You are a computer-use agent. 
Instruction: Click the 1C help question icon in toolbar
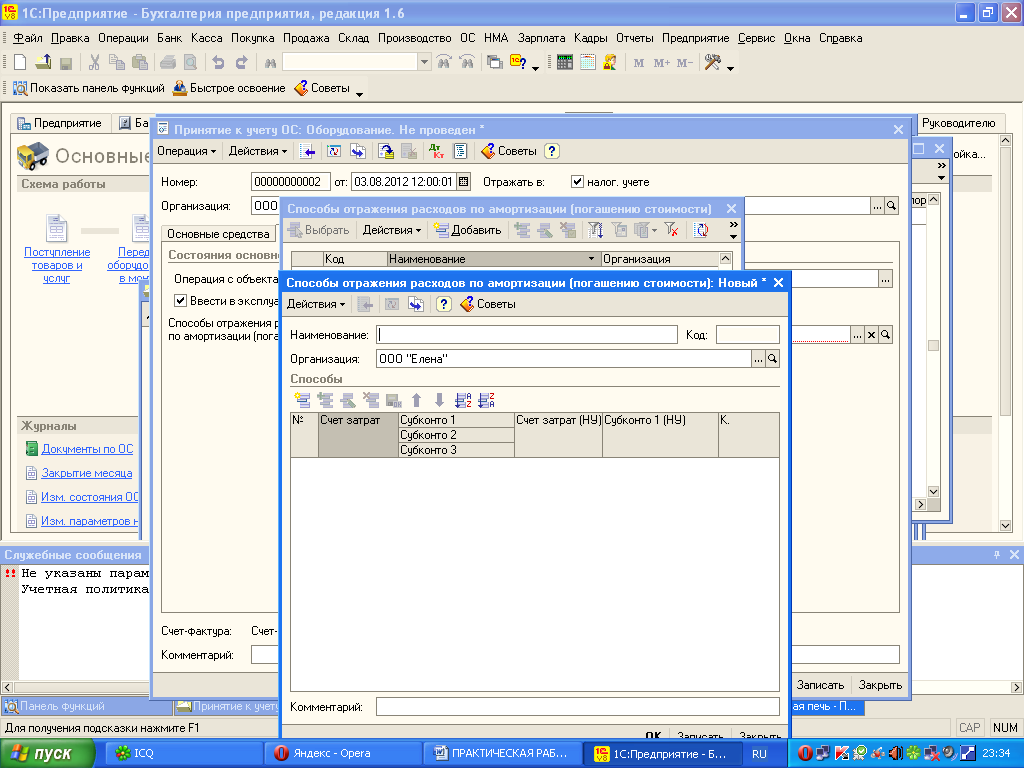click(519, 63)
